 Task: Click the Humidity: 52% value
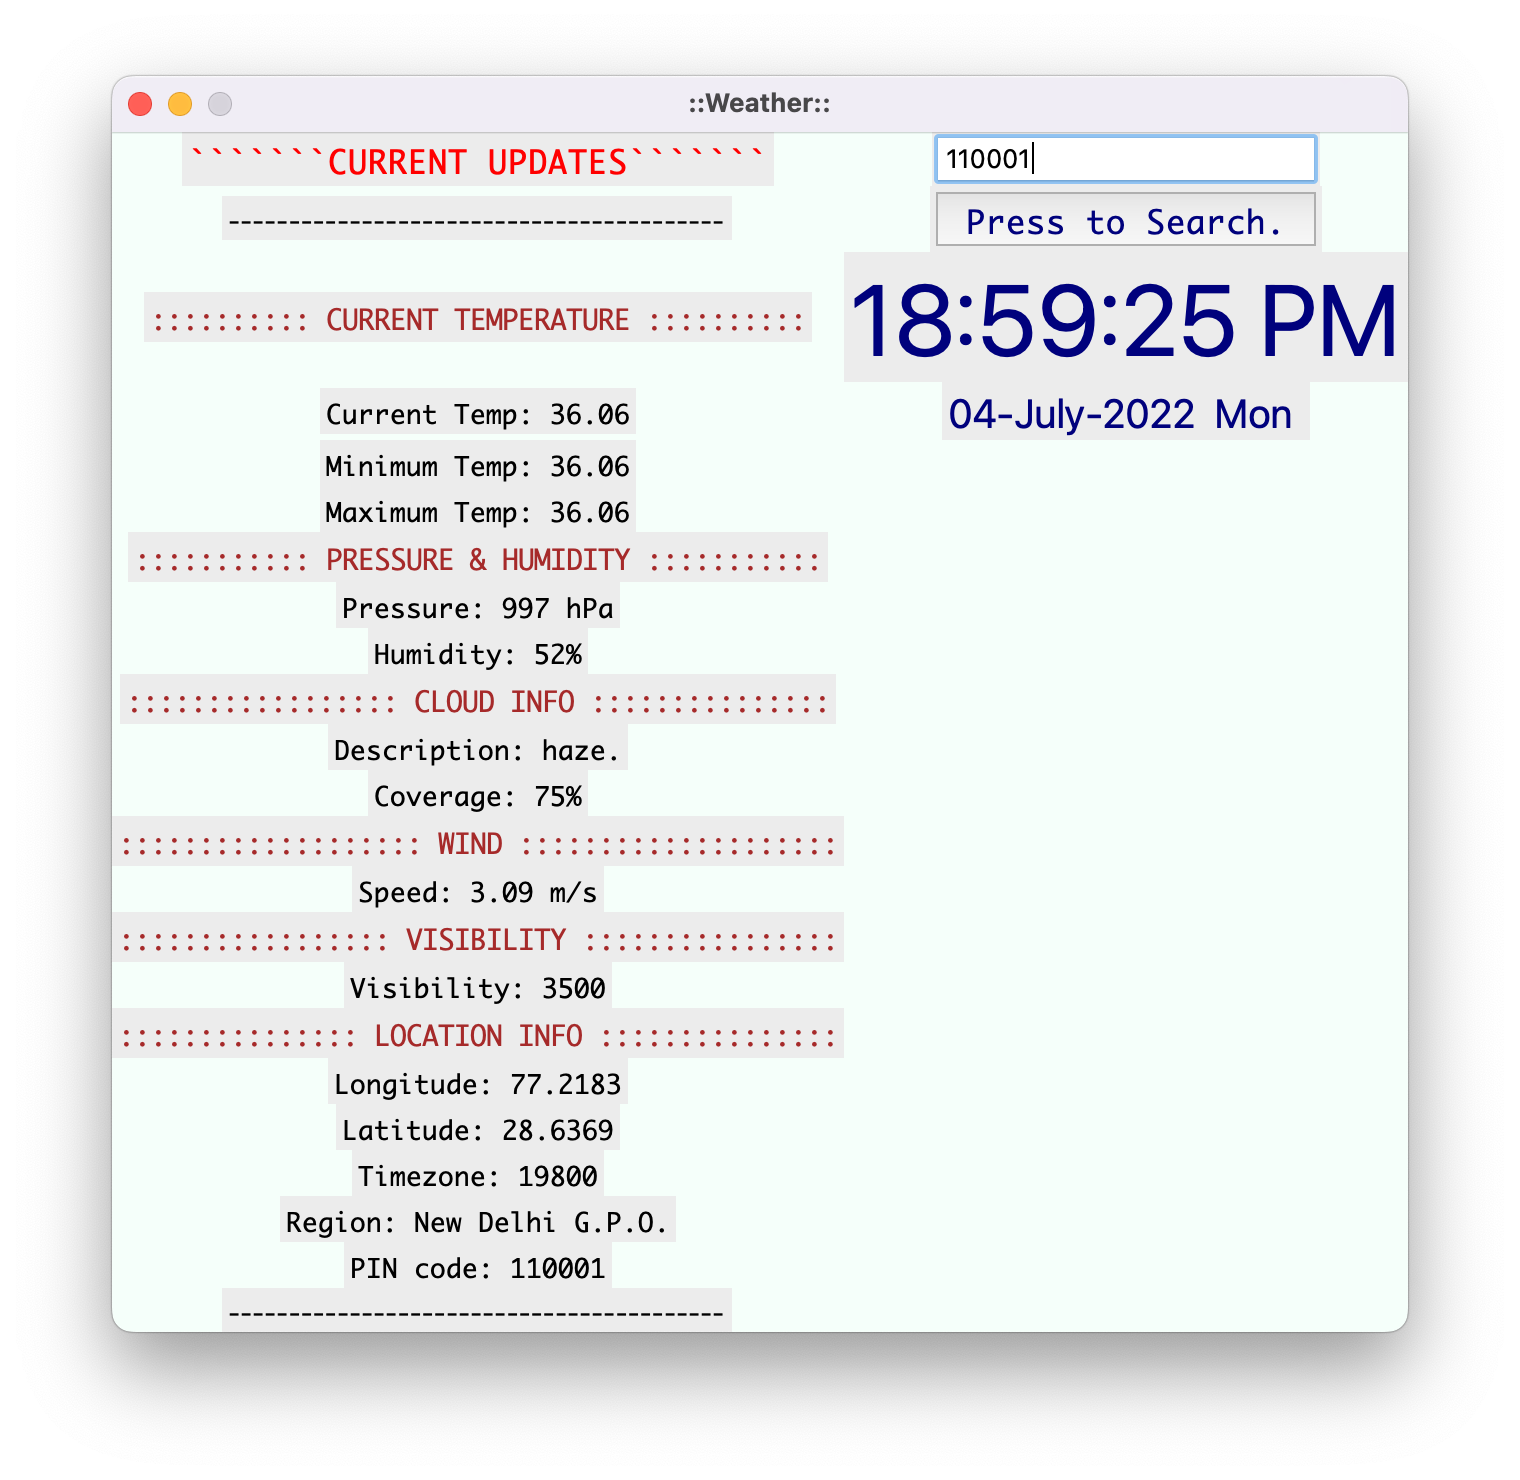coord(478,654)
